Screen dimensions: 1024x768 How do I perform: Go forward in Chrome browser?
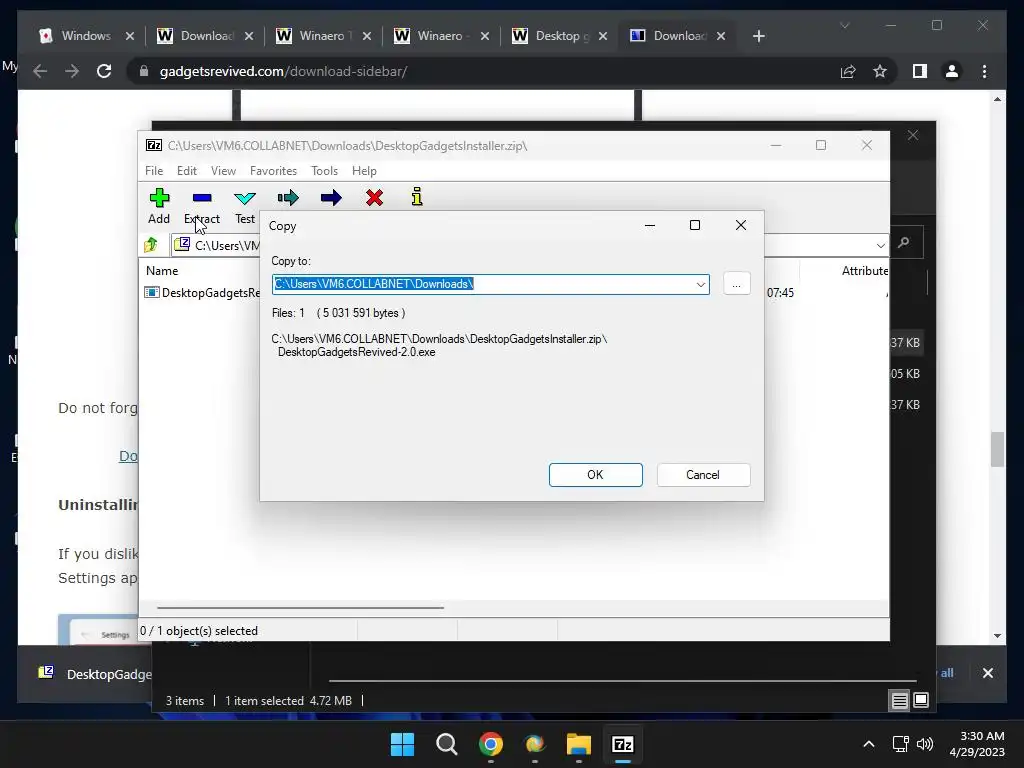coord(72,71)
